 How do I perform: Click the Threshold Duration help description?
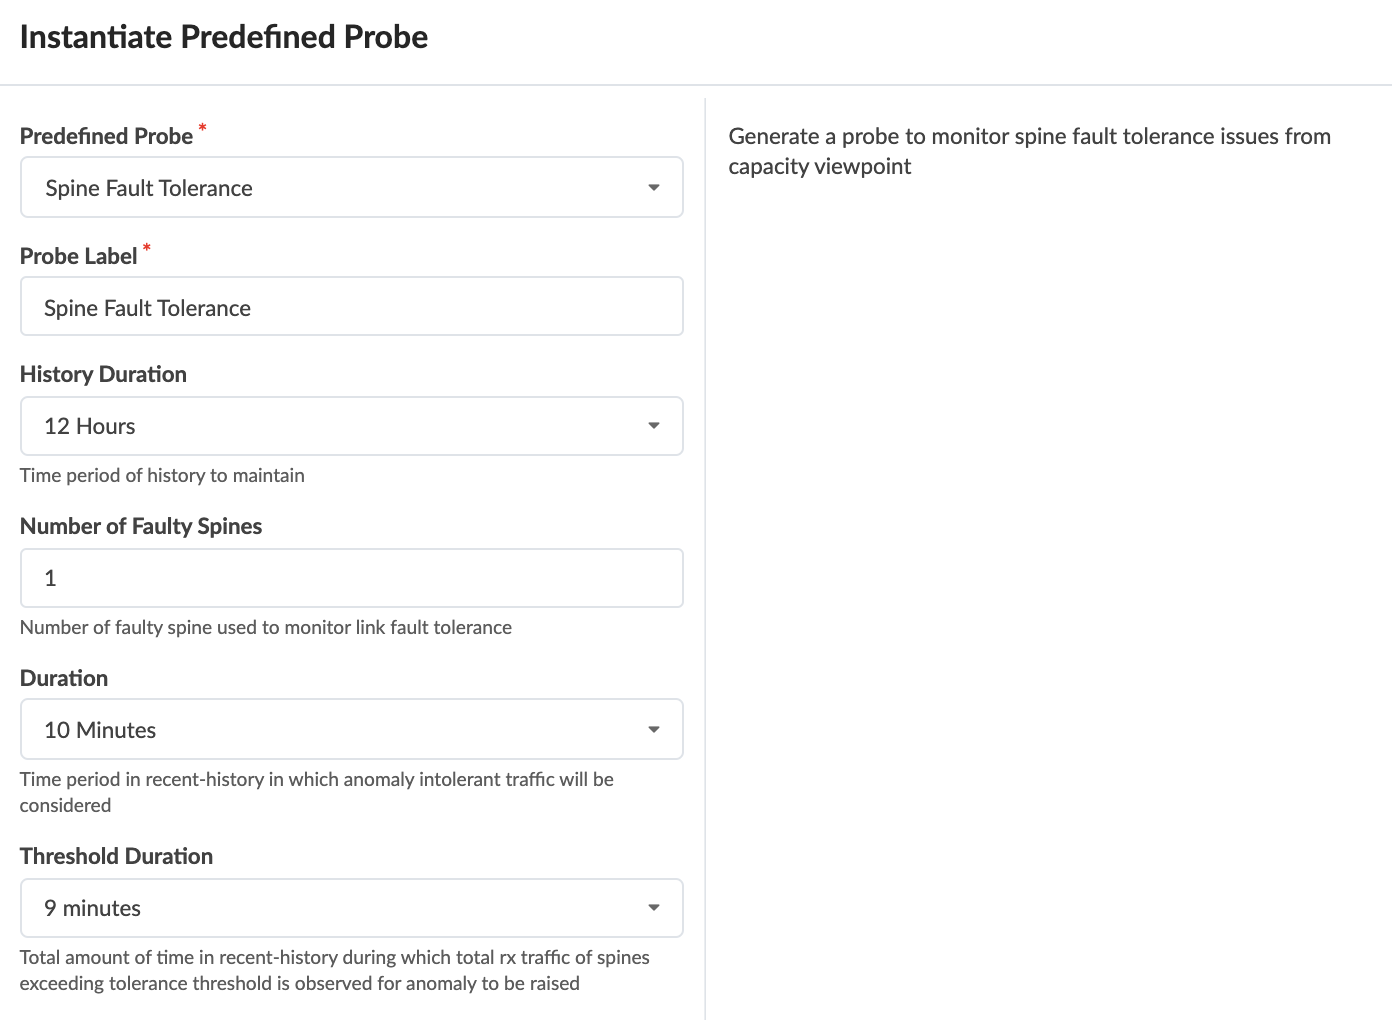tap(334, 970)
